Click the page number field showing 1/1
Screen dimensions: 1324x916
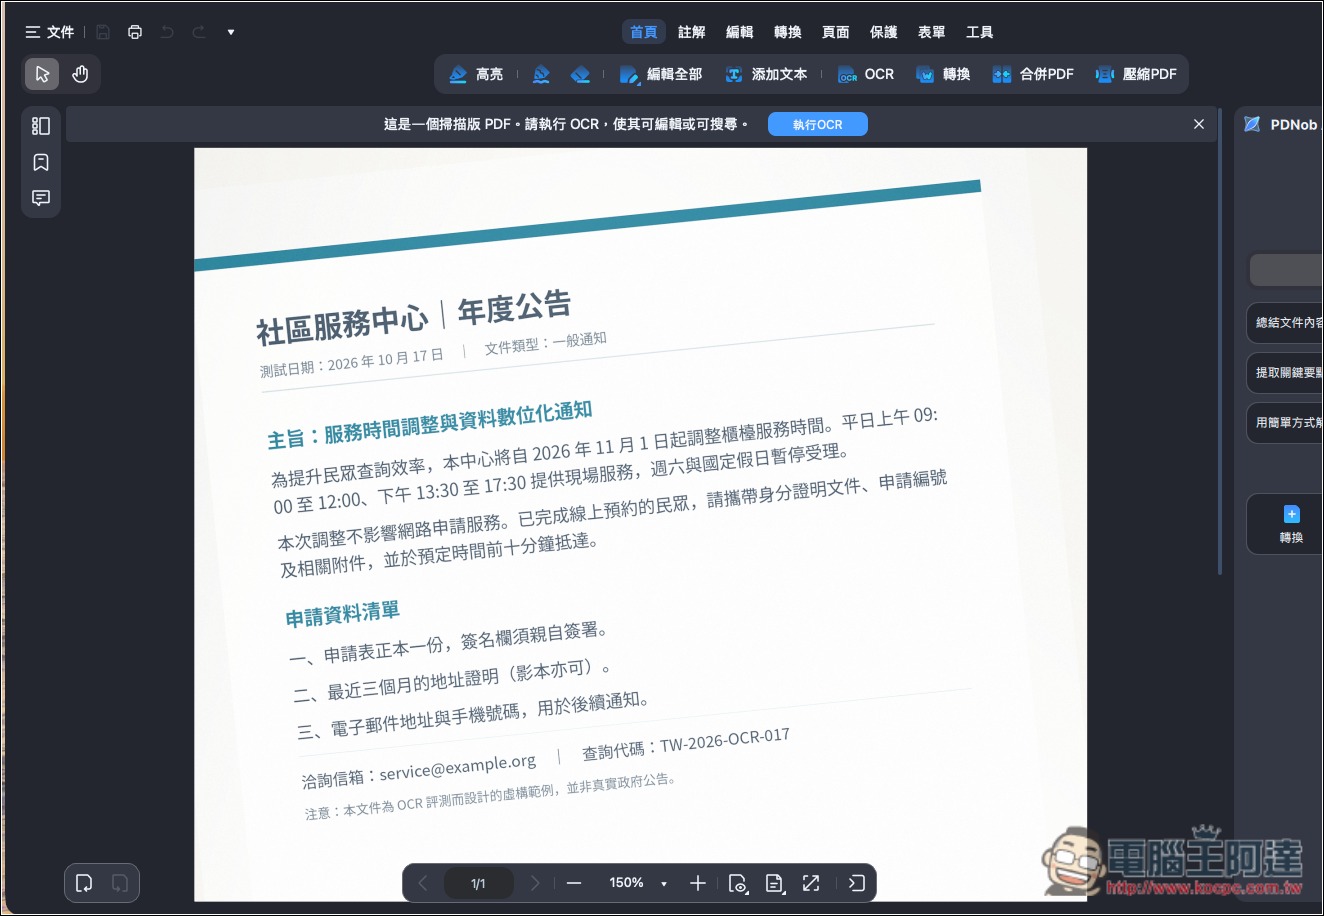478,883
